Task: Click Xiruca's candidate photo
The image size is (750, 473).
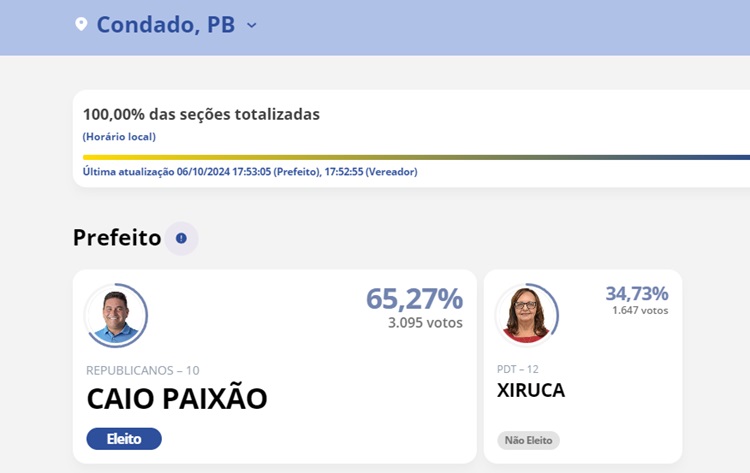Action: (526, 313)
